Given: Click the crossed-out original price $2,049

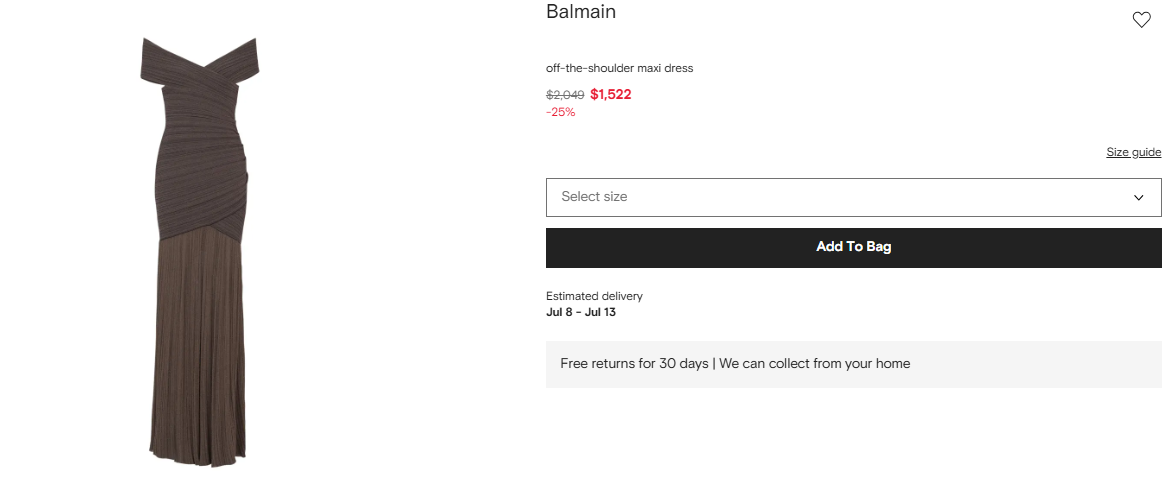Looking at the screenshot, I should point(565,95).
